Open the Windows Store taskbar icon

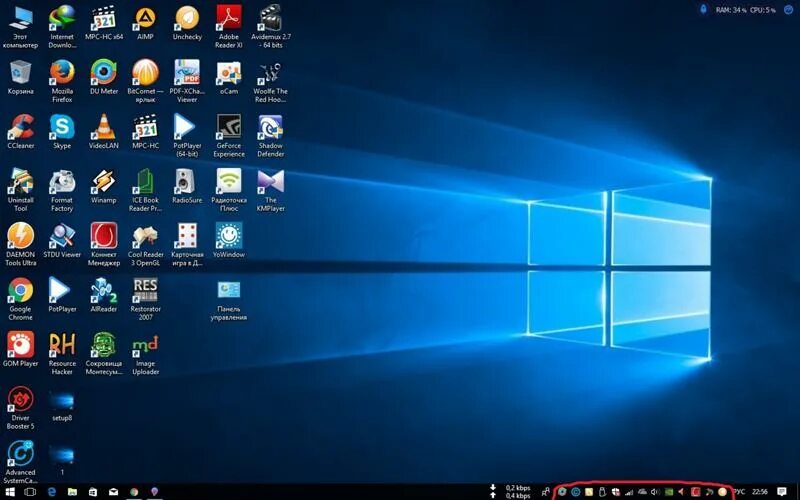[x=93, y=492]
